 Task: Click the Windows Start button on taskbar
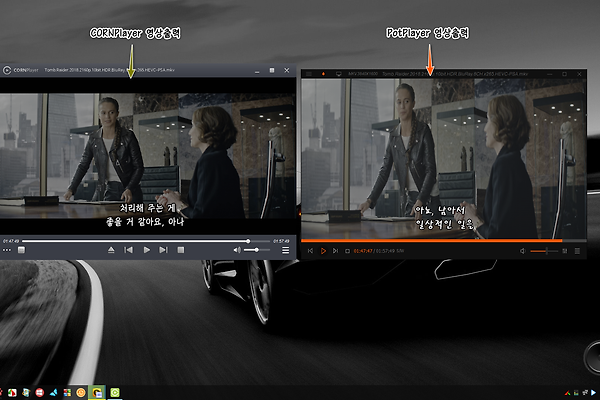click(x=7, y=391)
